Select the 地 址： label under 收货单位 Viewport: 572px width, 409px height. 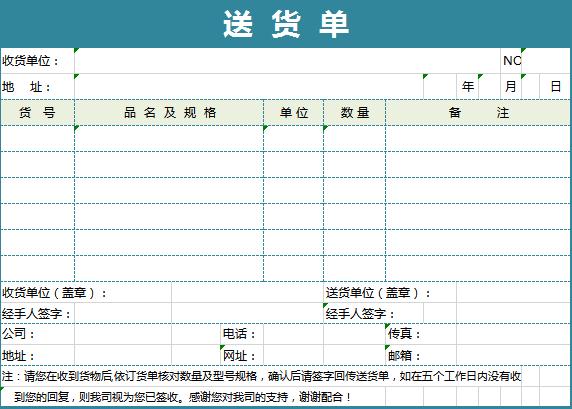(x=38, y=86)
